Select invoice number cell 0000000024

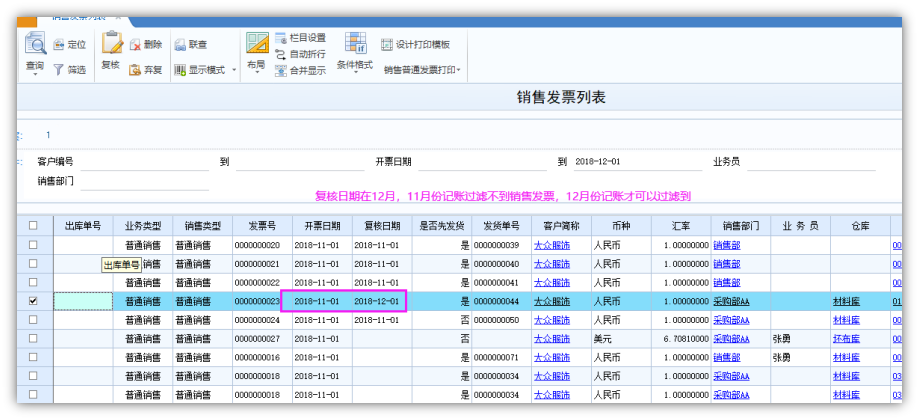263,320
